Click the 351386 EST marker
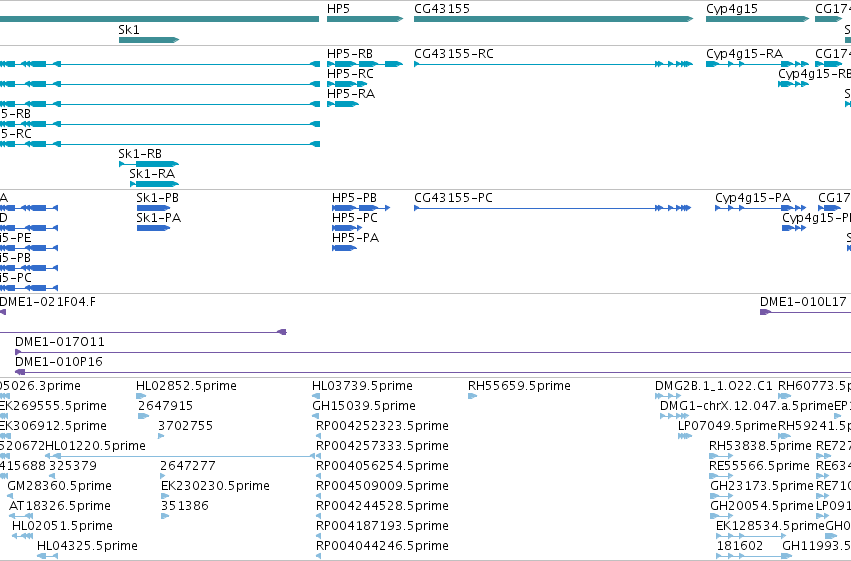 165,516
